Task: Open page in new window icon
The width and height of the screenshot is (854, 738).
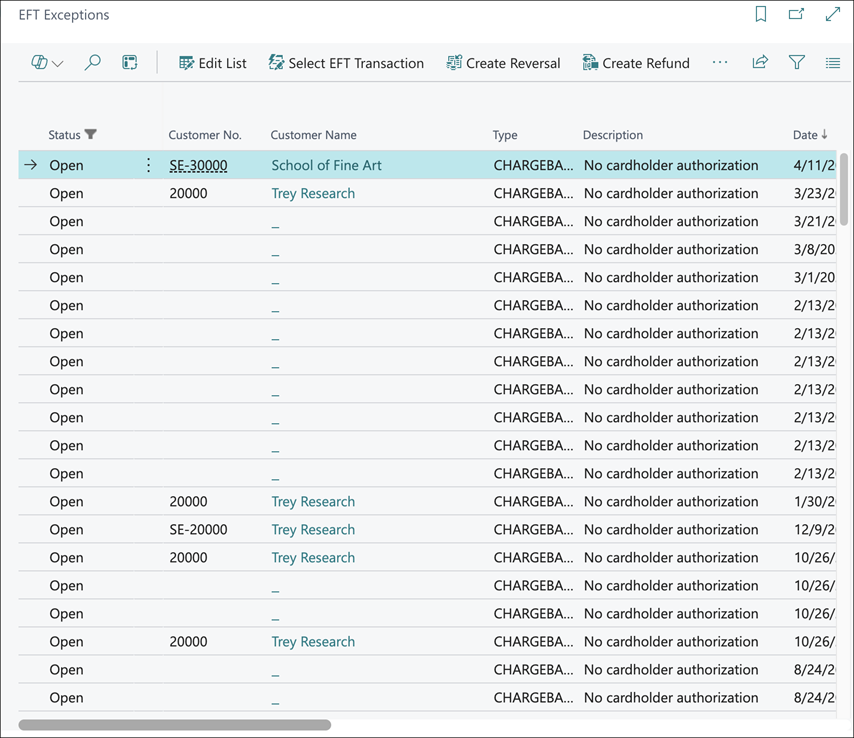Action: pyautogui.click(x=796, y=14)
